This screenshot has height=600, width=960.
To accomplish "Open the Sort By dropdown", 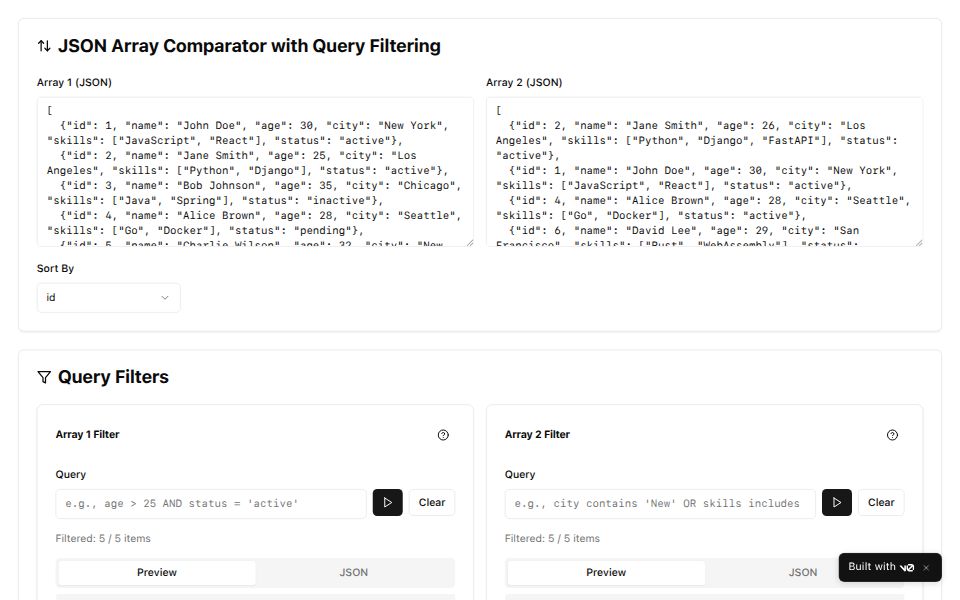I will point(108,297).
